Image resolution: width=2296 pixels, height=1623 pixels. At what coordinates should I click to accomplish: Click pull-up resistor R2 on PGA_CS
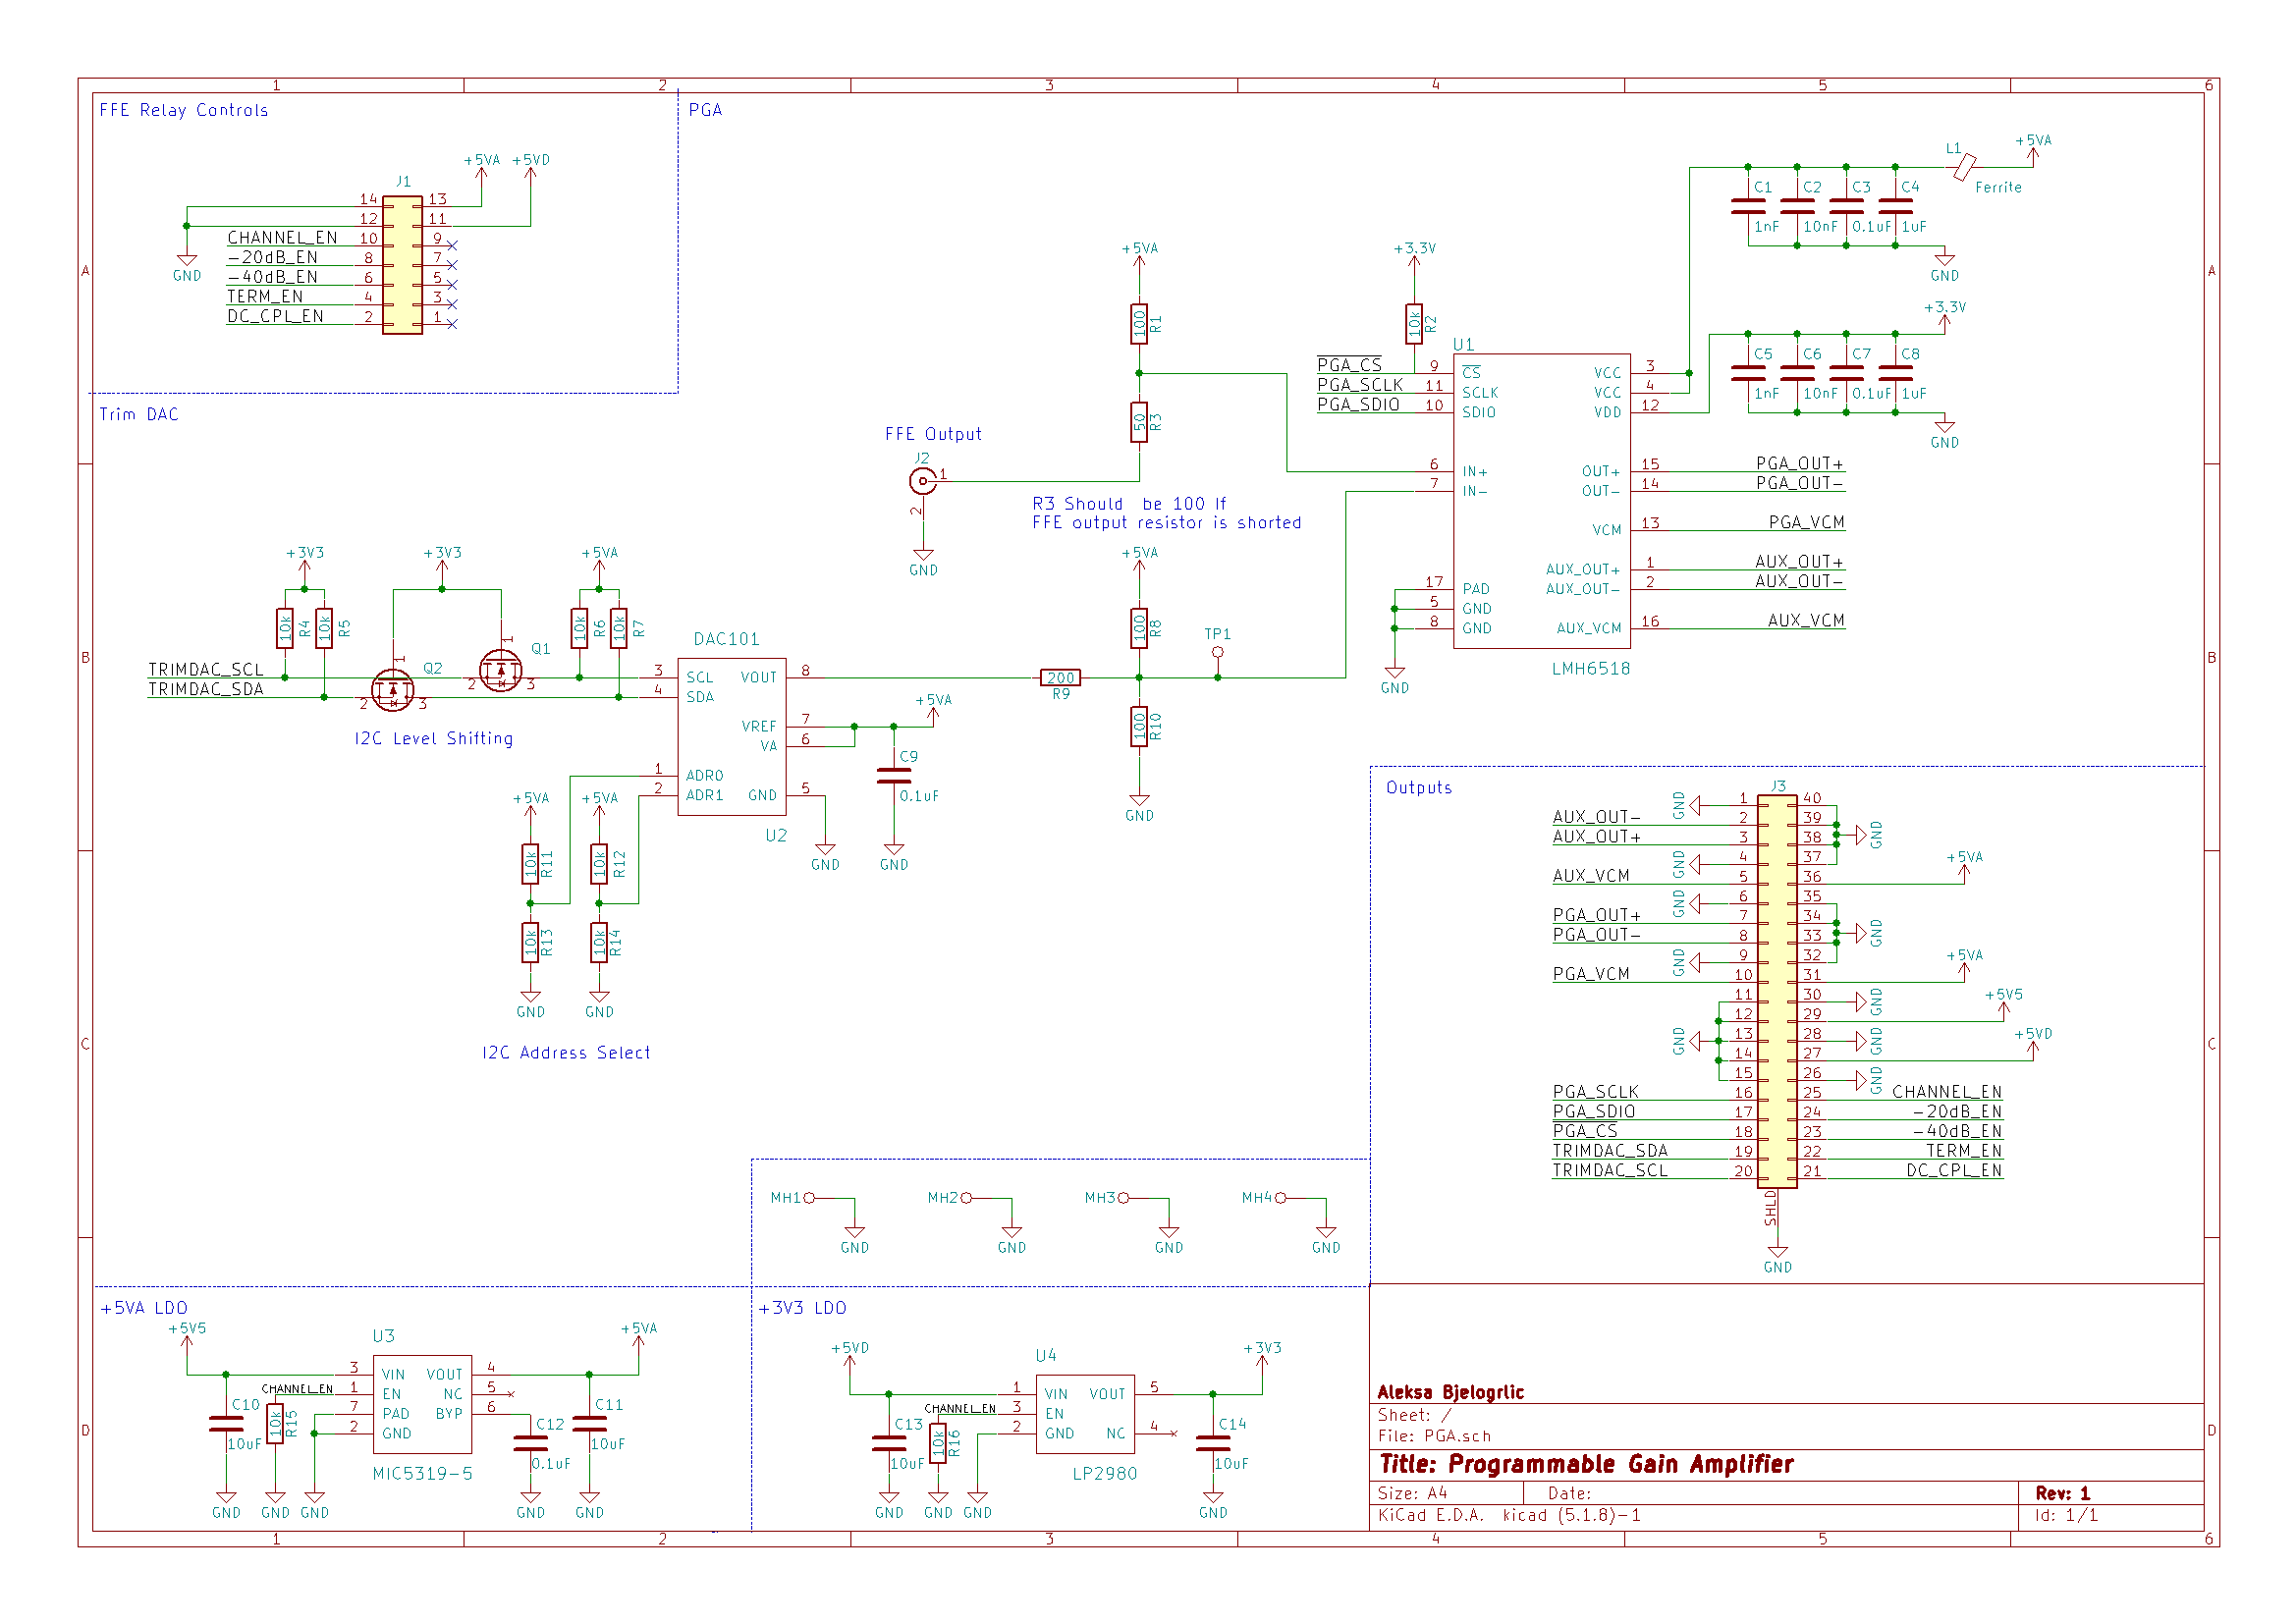pos(1414,324)
